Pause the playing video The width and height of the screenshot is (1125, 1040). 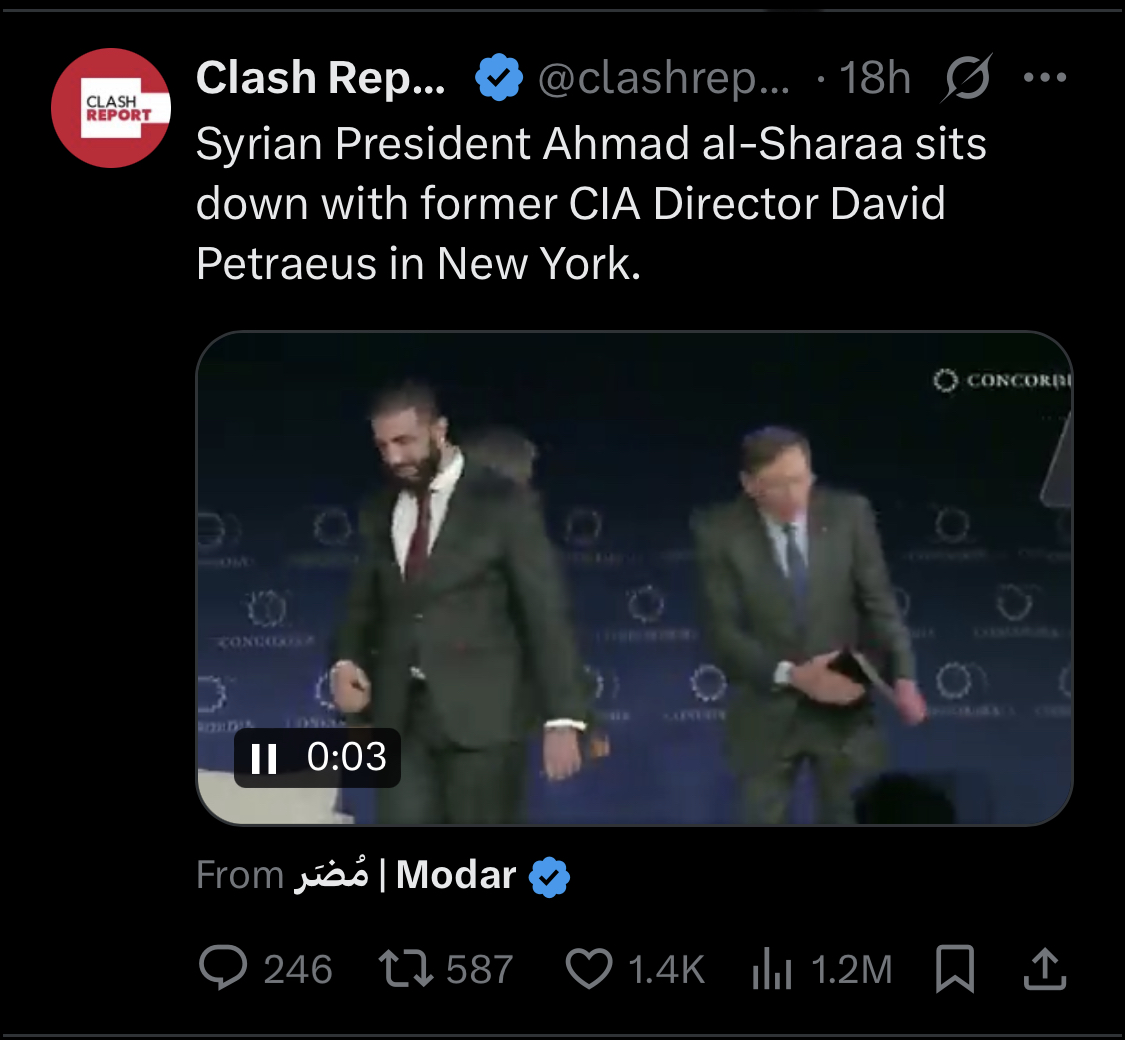click(264, 758)
